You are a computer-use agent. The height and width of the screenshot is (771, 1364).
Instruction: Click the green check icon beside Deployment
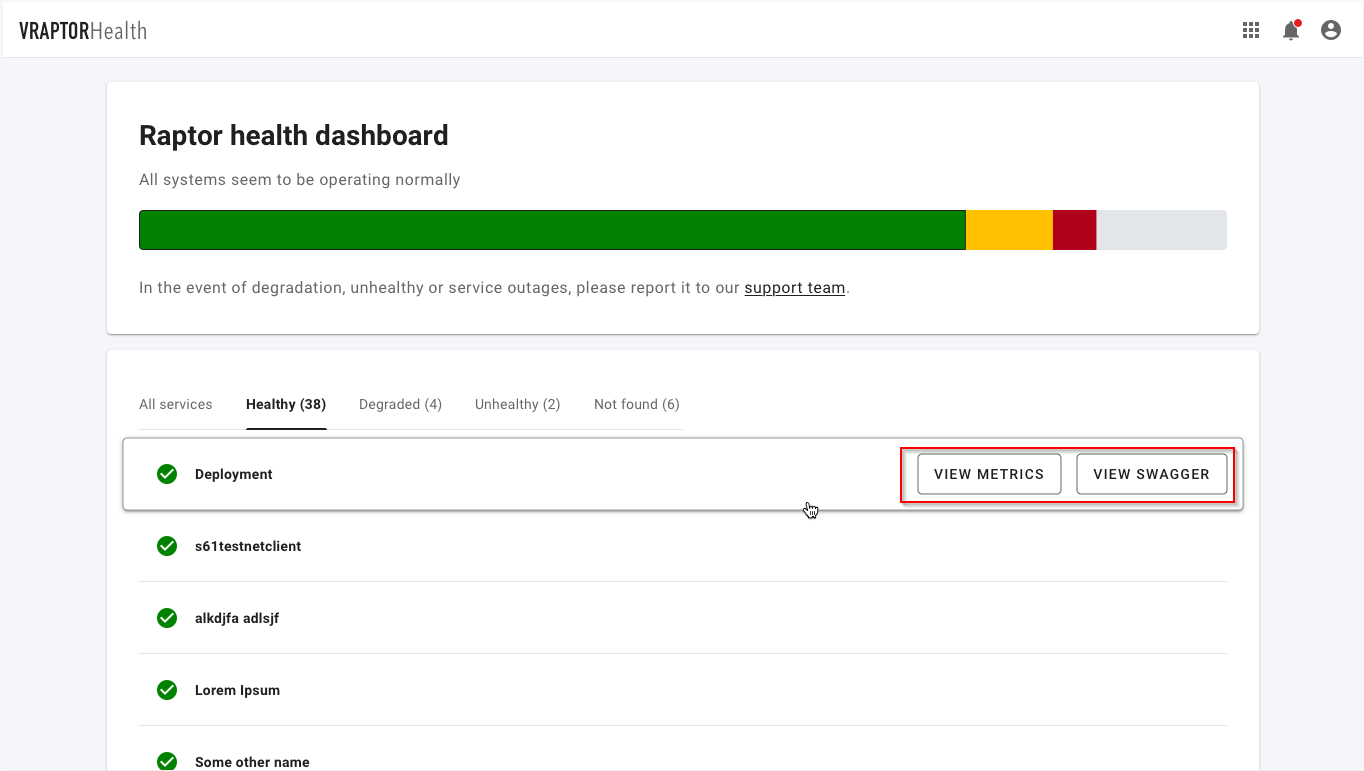[x=167, y=474]
